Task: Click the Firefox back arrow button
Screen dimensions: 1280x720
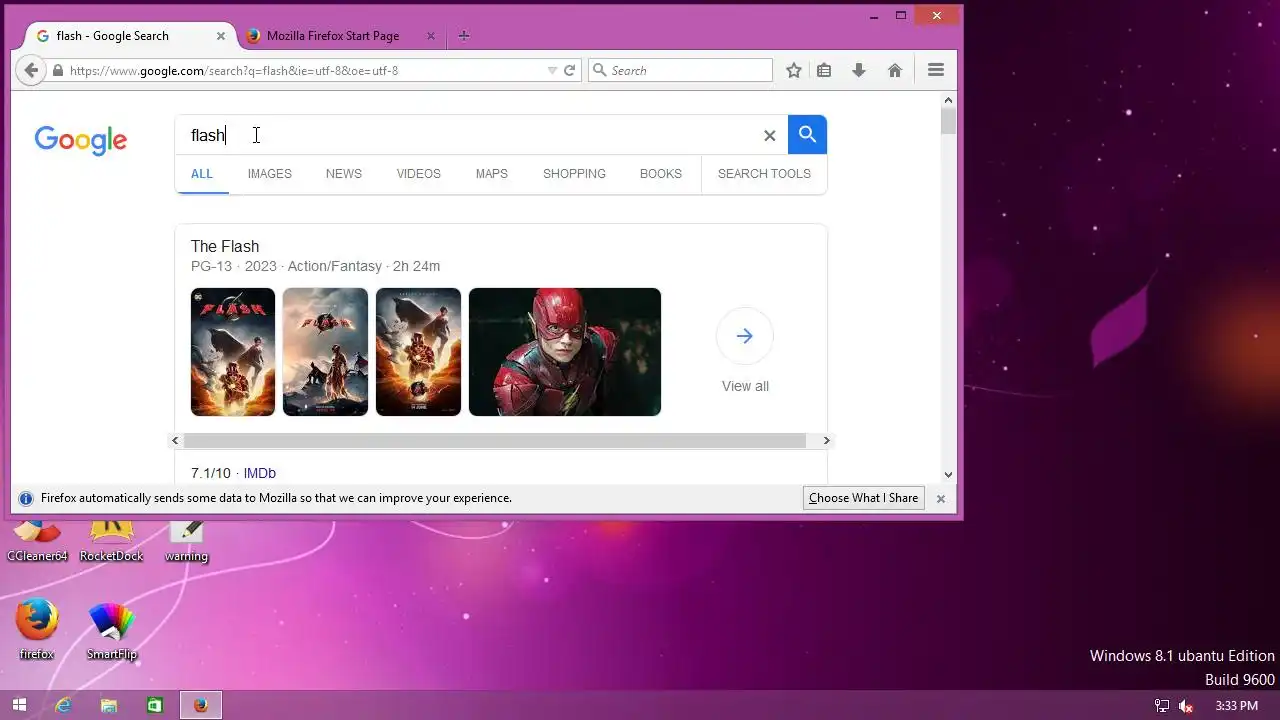Action: tap(31, 70)
